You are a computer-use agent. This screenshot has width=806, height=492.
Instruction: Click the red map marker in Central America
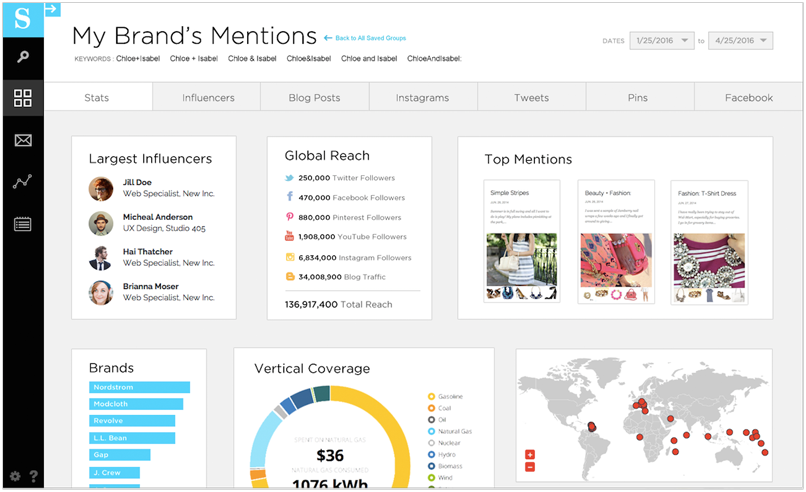pos(592,427)
